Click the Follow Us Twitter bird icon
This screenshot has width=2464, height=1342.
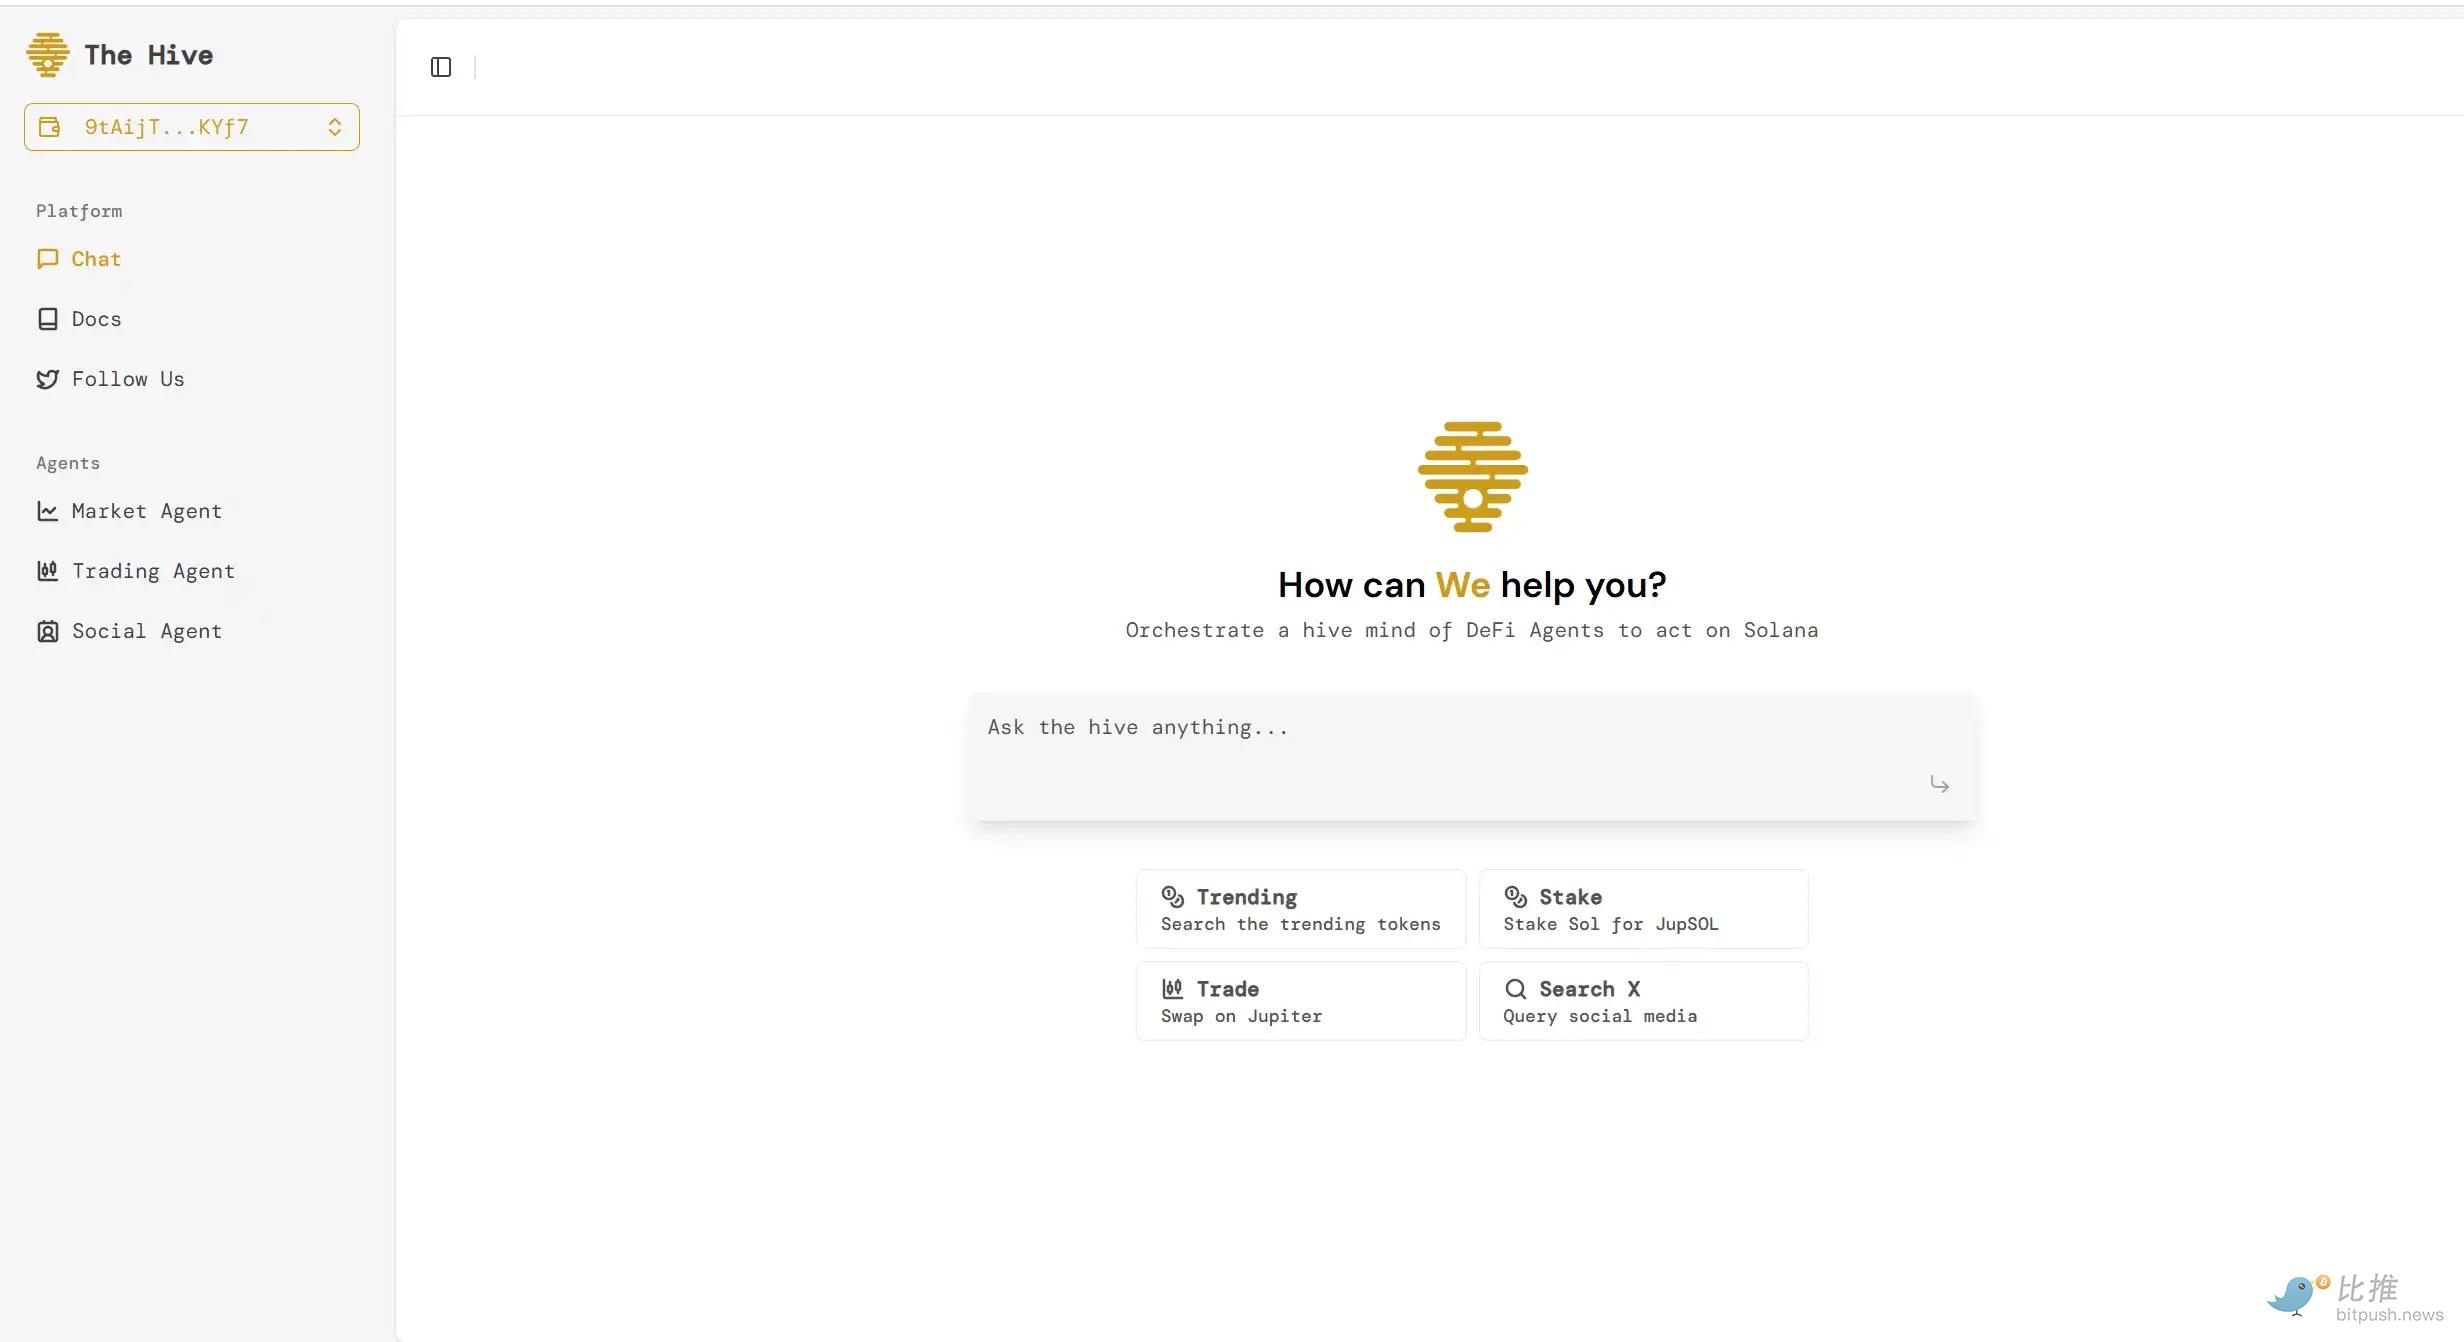tap(47, 379)
